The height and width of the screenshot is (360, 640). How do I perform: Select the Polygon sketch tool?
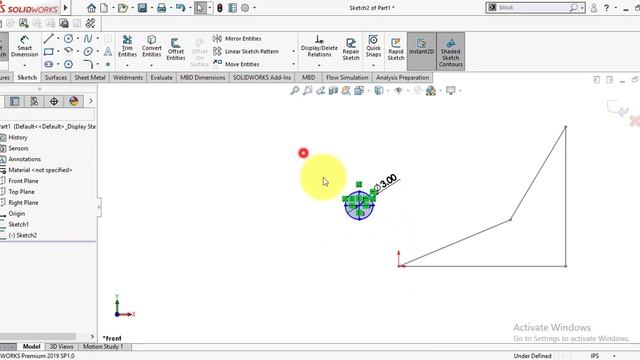69,64
